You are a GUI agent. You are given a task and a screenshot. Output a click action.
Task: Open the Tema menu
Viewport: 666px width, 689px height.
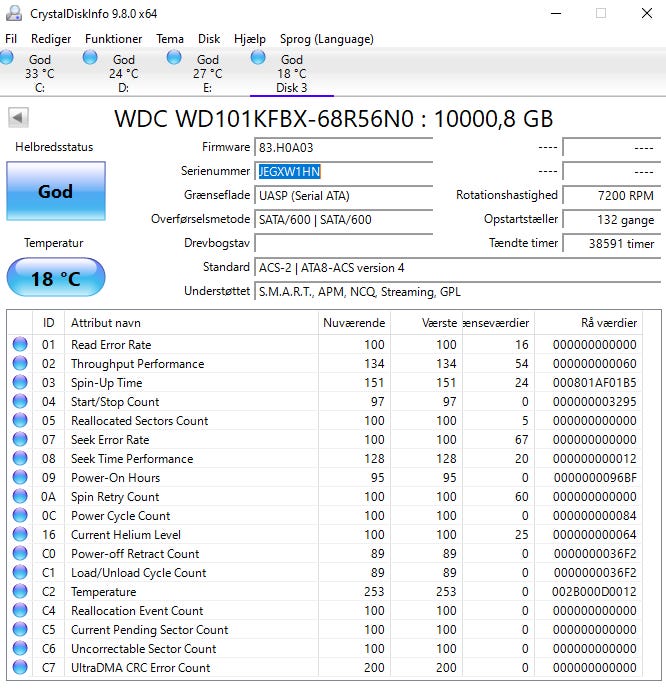(169, 39)
